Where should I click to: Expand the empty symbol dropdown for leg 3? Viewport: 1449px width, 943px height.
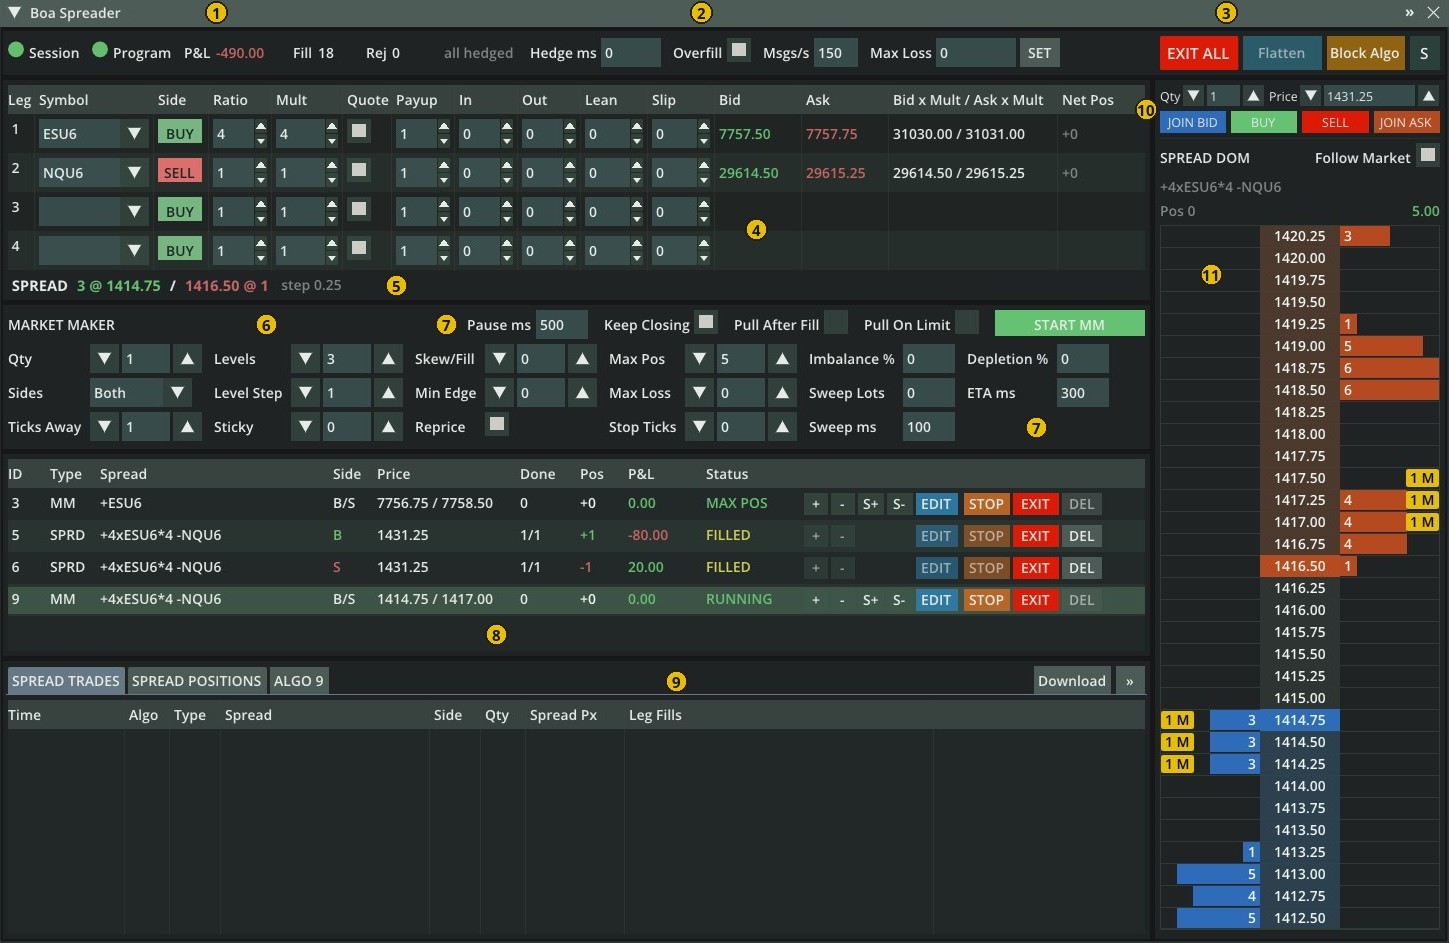pyautogui.click(x=133, y=212)
